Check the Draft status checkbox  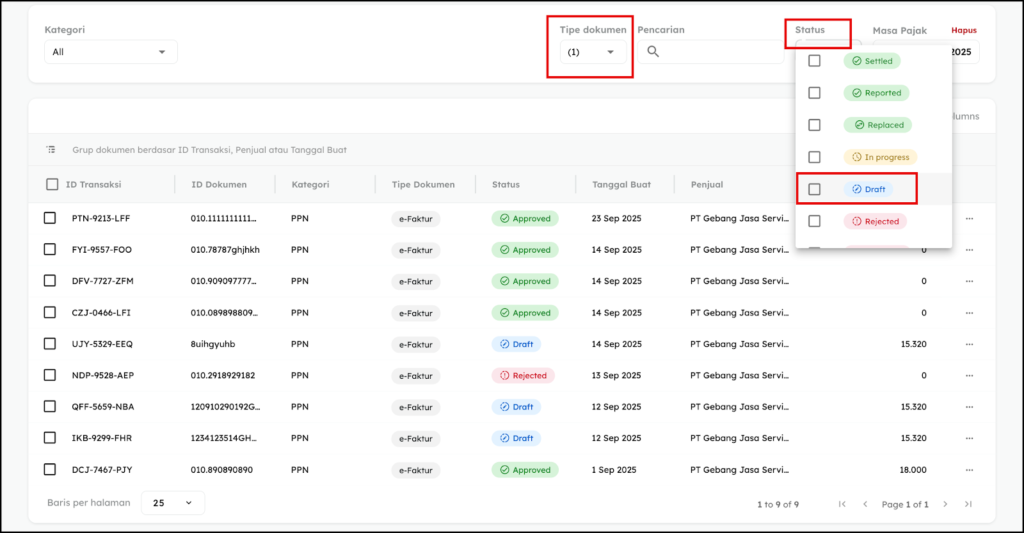(814, 189)
